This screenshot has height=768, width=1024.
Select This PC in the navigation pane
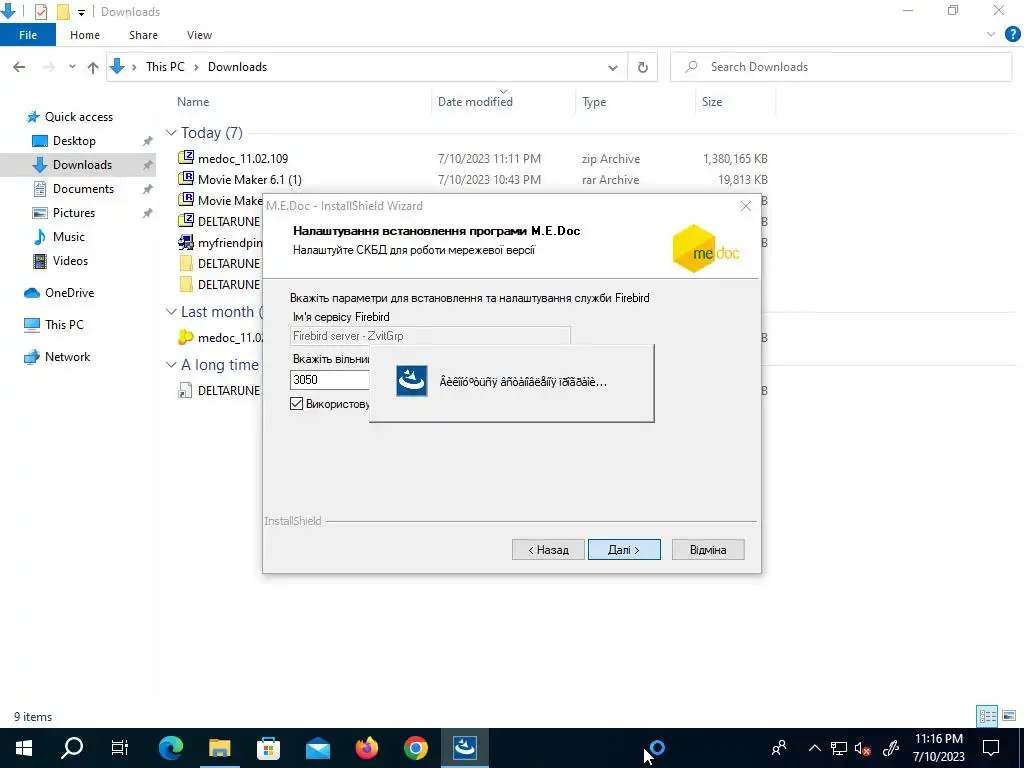(64, 325)
